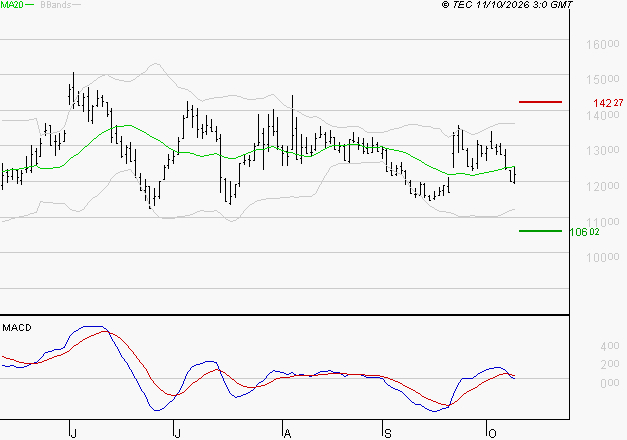Click the A month axis label
Viewport: 627px width, 440px height.
tap(287, 433)
